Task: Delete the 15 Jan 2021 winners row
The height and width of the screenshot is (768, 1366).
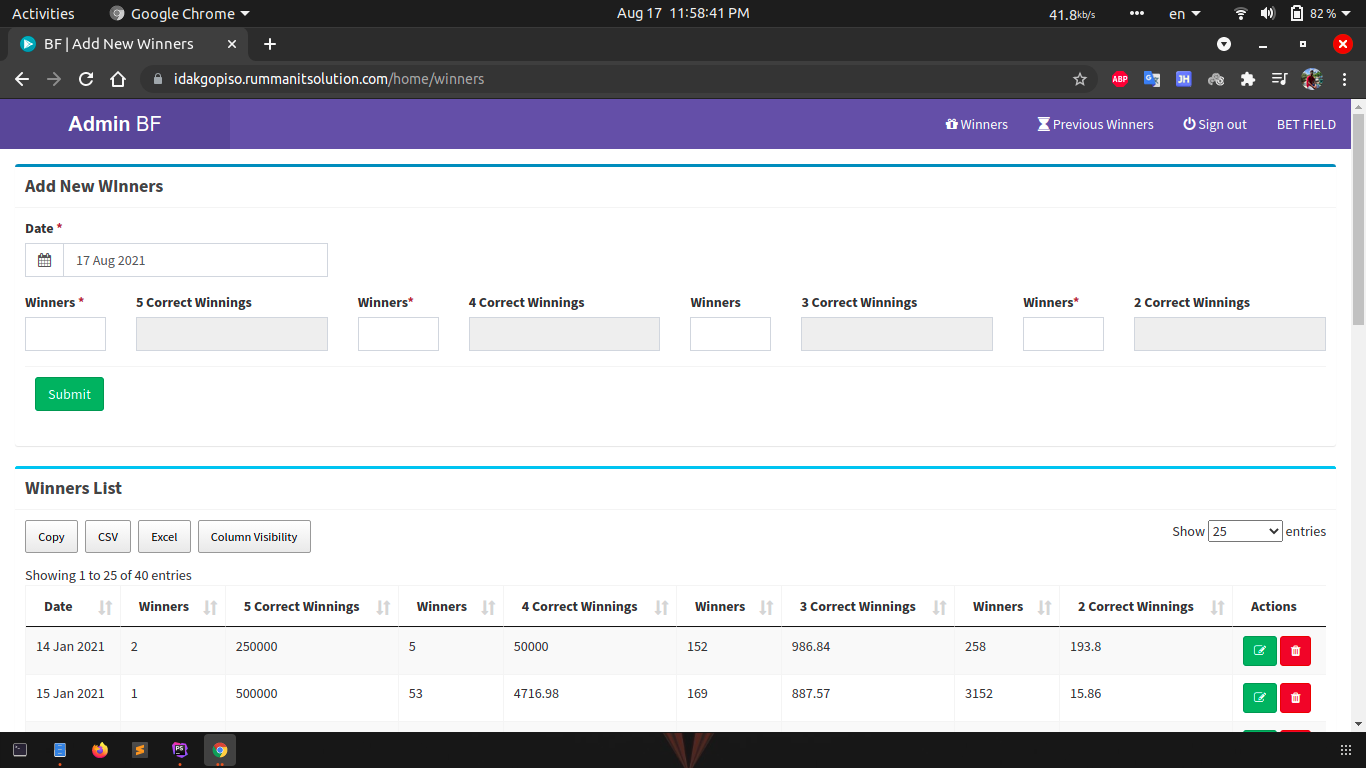Action: click(x=1295, y=697)
